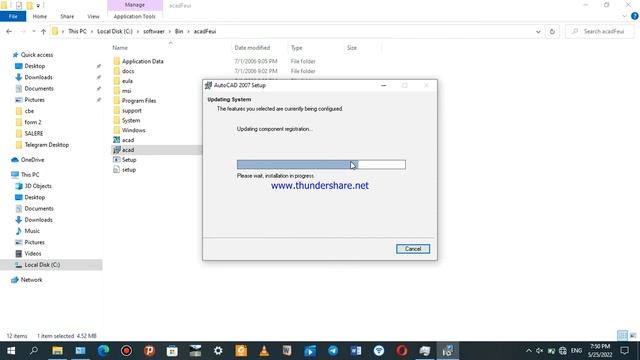The width and height of the screenshot is (640, 360).
Task: Open Network in navigation pane
Action: click(31, 280)
